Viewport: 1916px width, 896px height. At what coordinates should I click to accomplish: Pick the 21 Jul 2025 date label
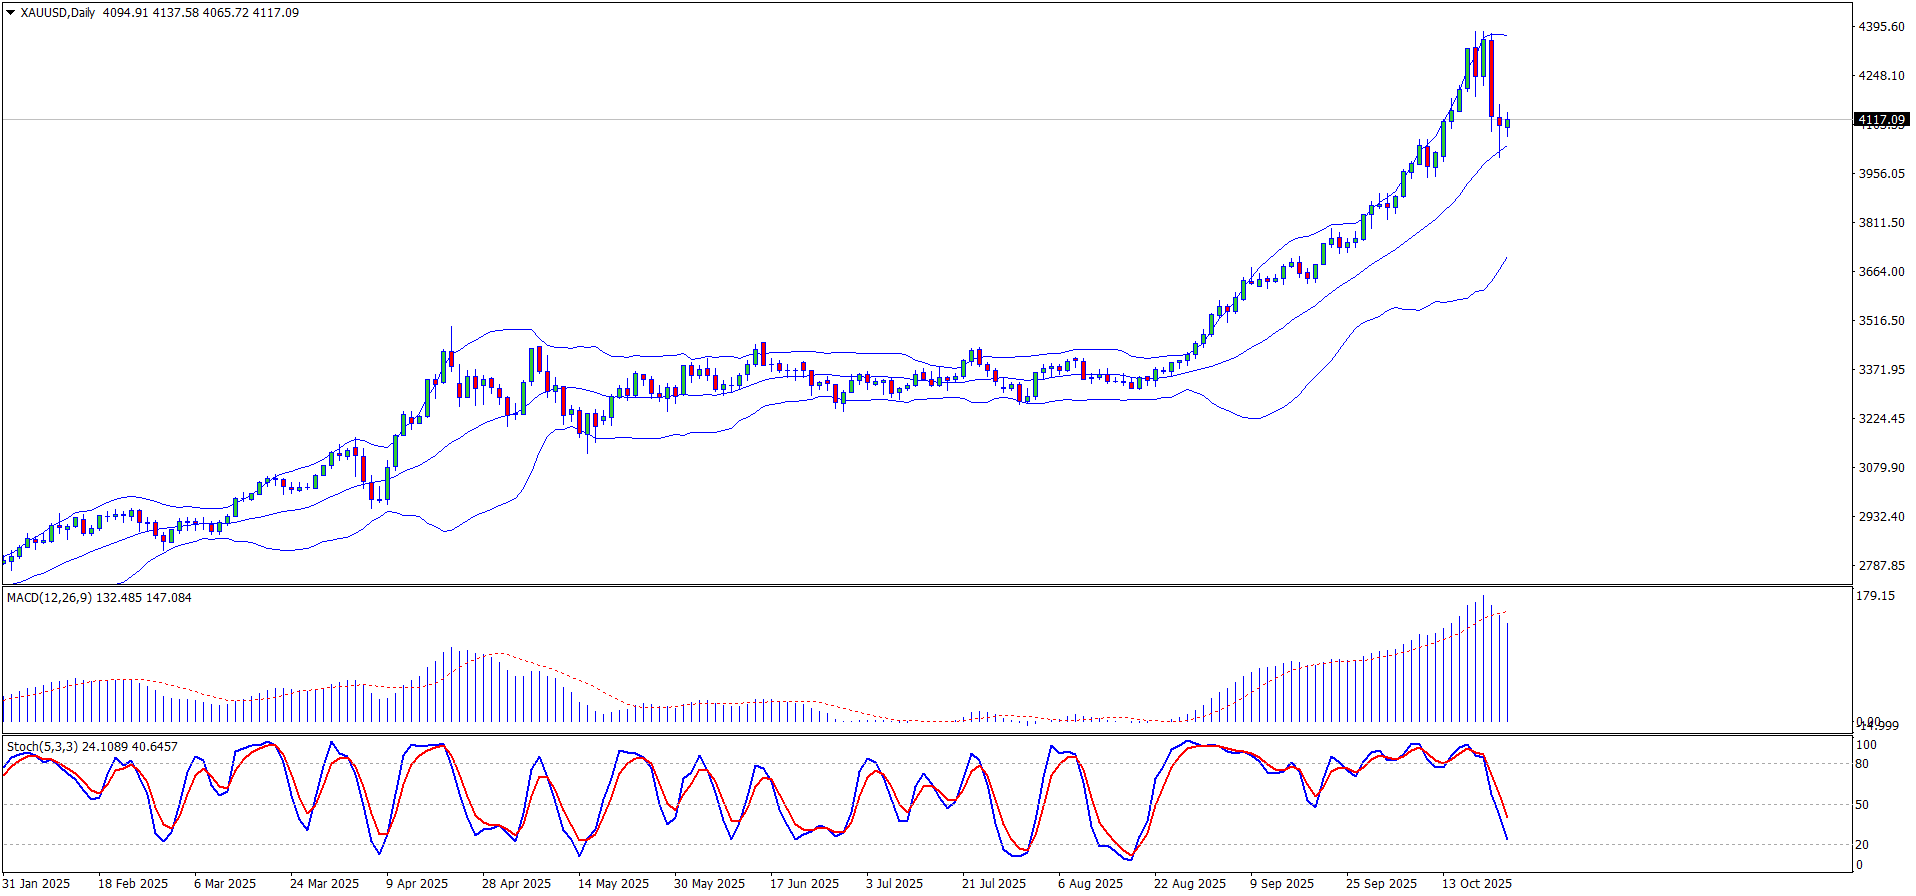point(993,884)
